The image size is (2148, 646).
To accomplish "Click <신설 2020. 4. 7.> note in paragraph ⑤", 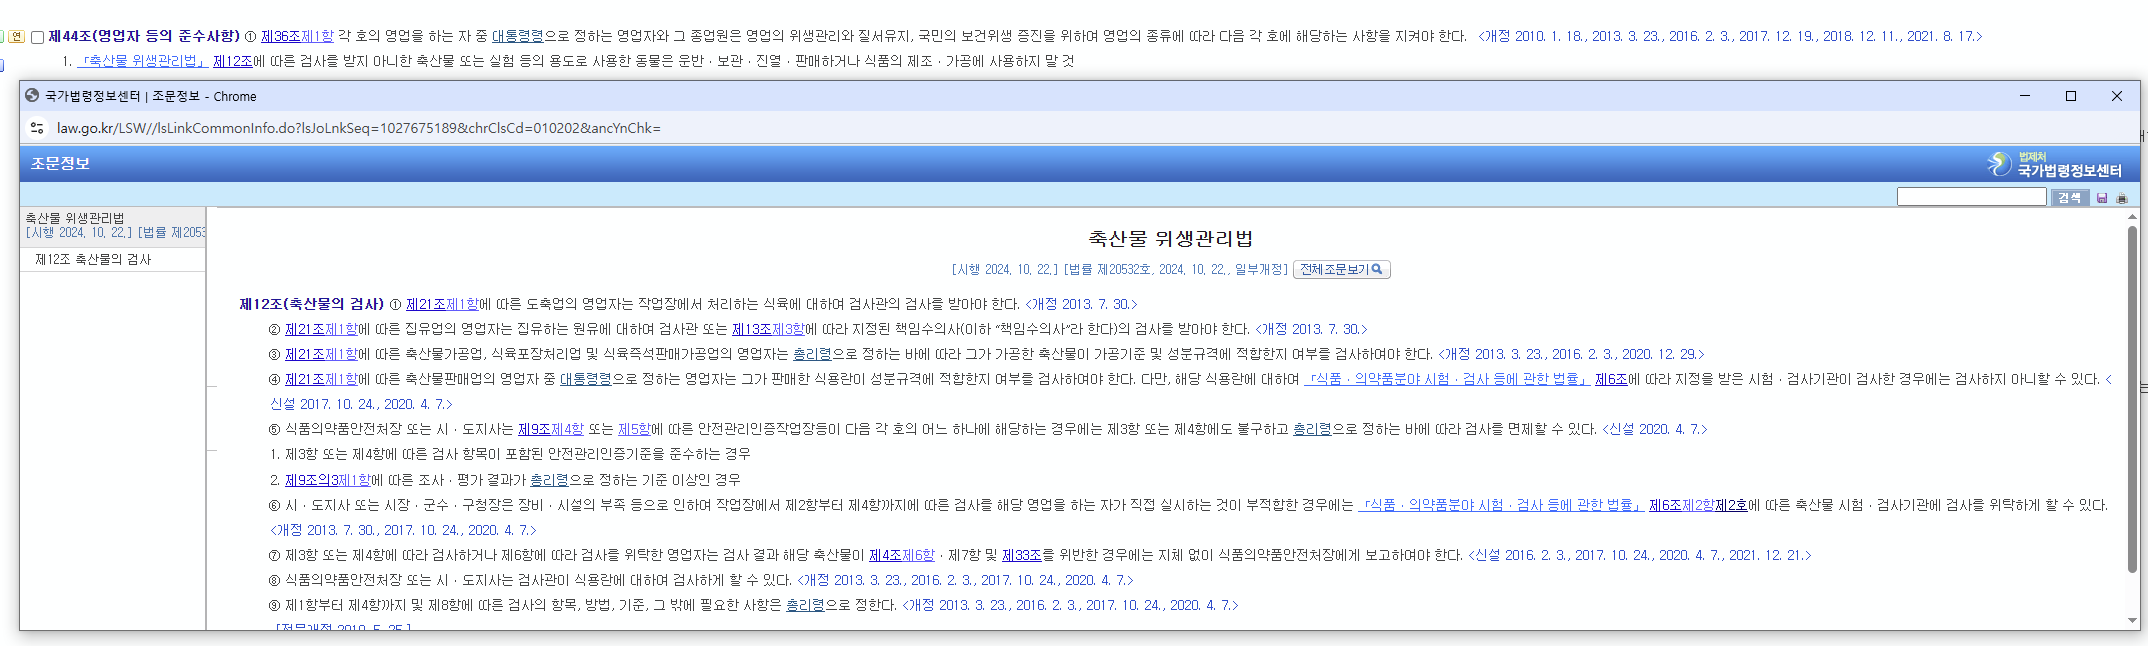I will pyautogui.click(x=1655, y=429).
